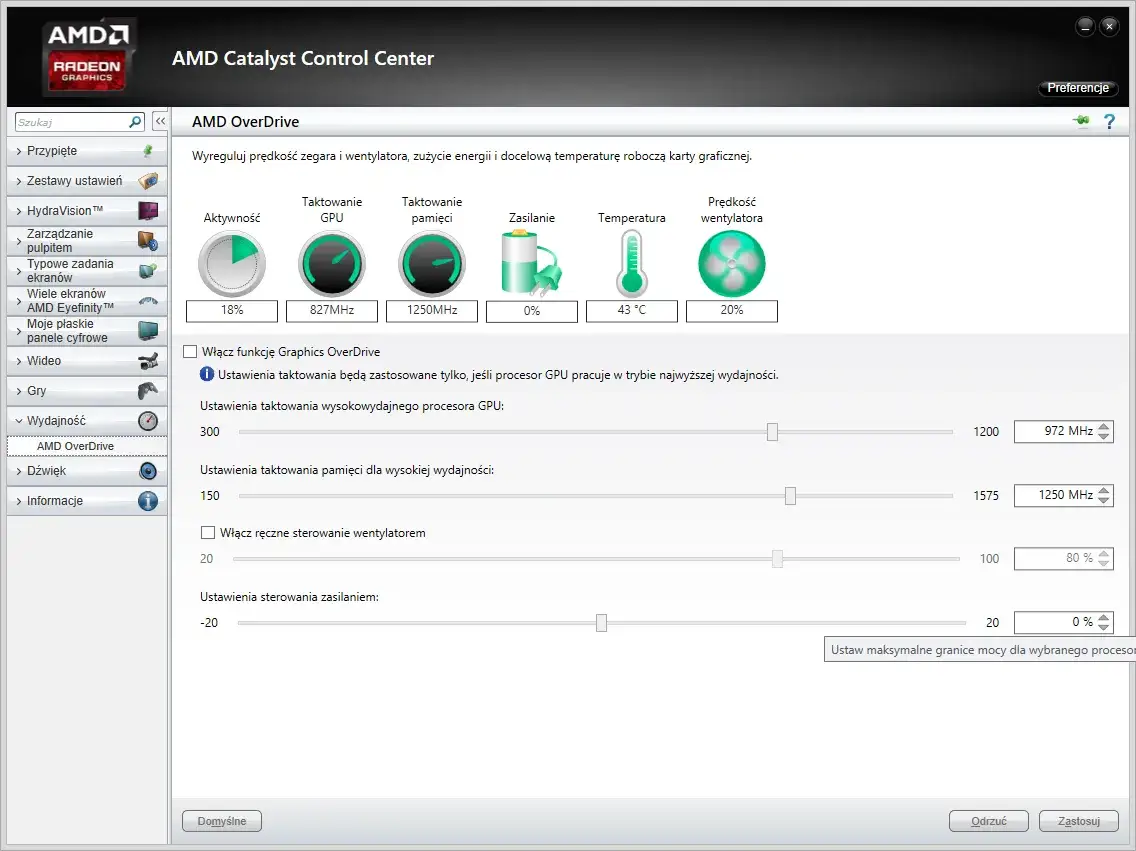Open help with the question mark icon
1136x851 pixels.
(x=1109, y=122)
